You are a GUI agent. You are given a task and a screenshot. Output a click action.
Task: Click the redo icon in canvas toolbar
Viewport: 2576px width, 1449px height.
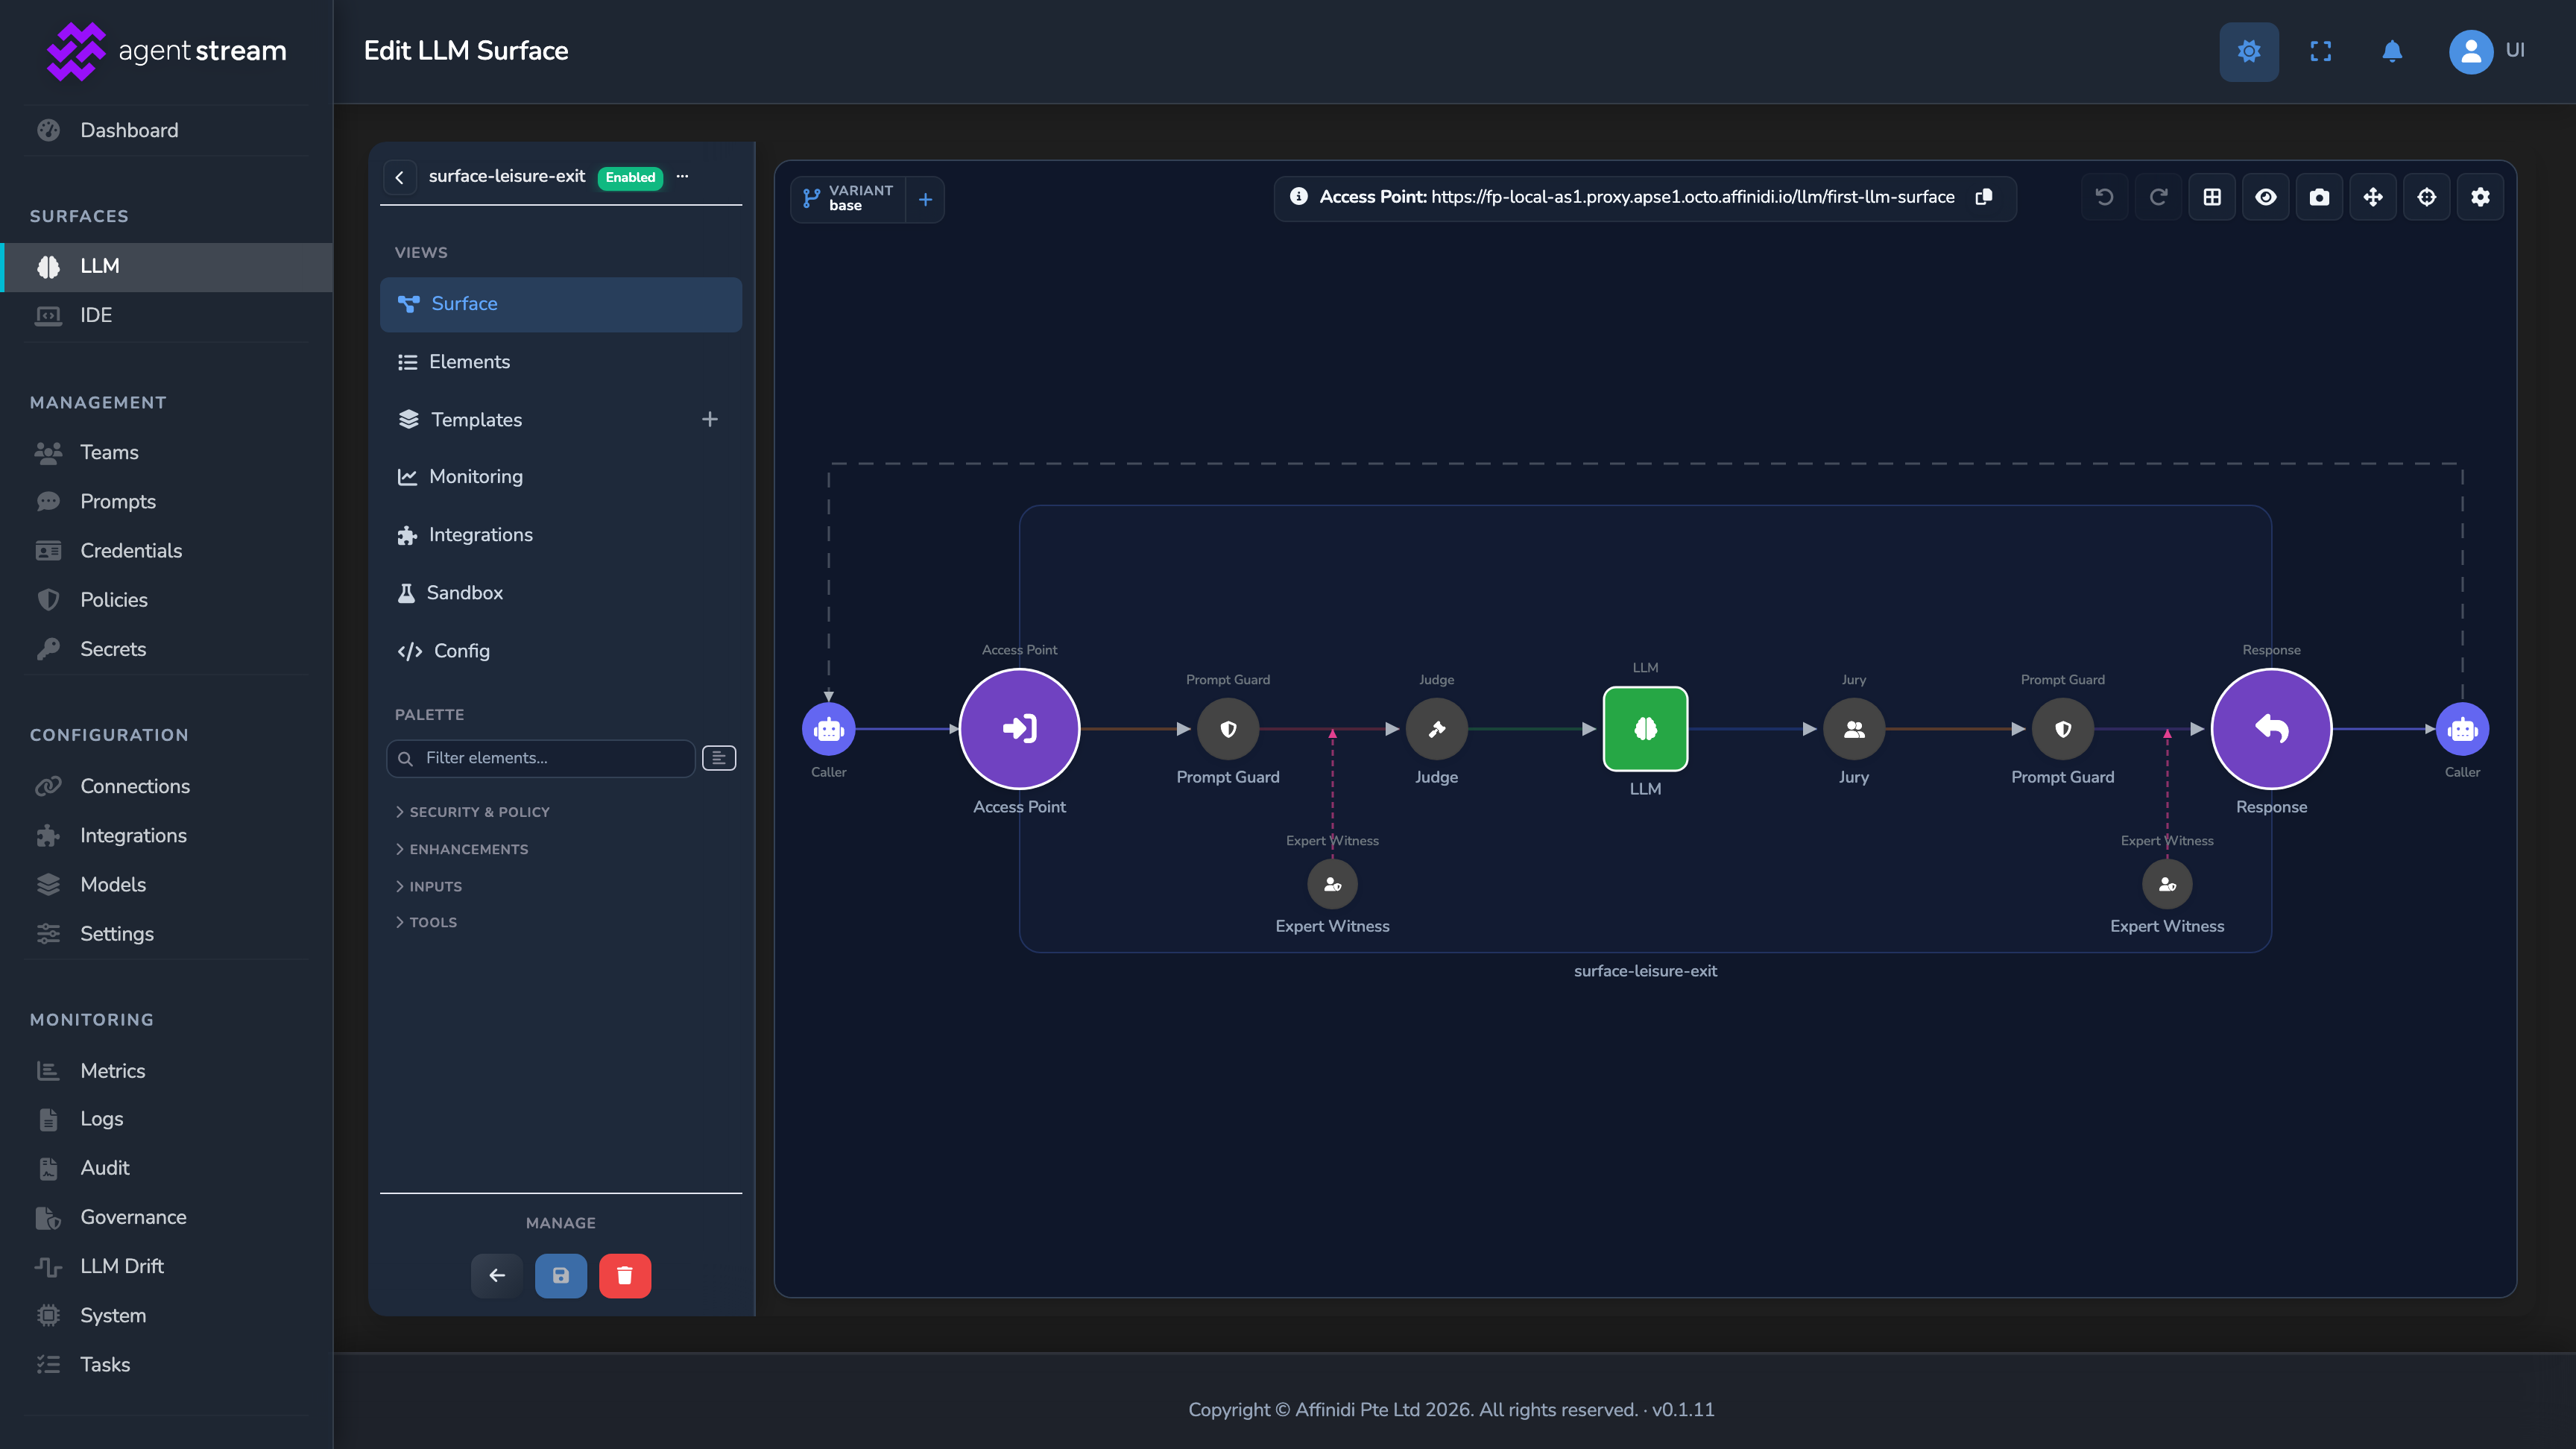(x=2158, y=197)
